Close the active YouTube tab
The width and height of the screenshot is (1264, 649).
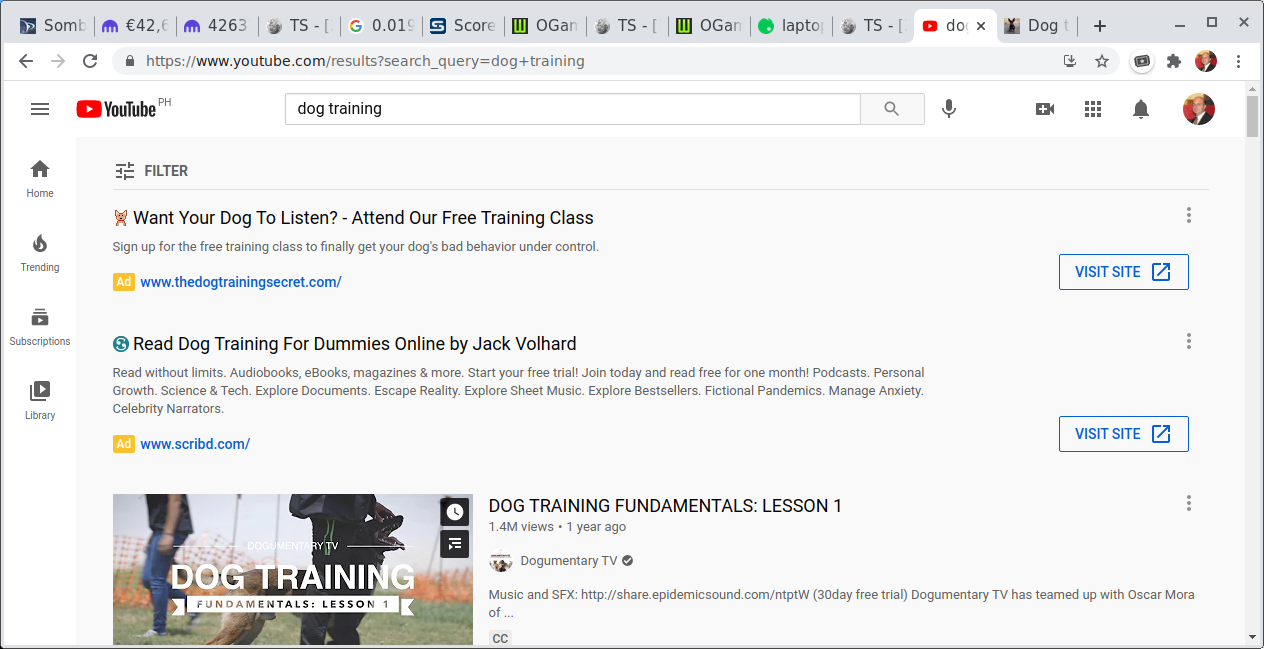pyautogui.click(x=982, y=26)
